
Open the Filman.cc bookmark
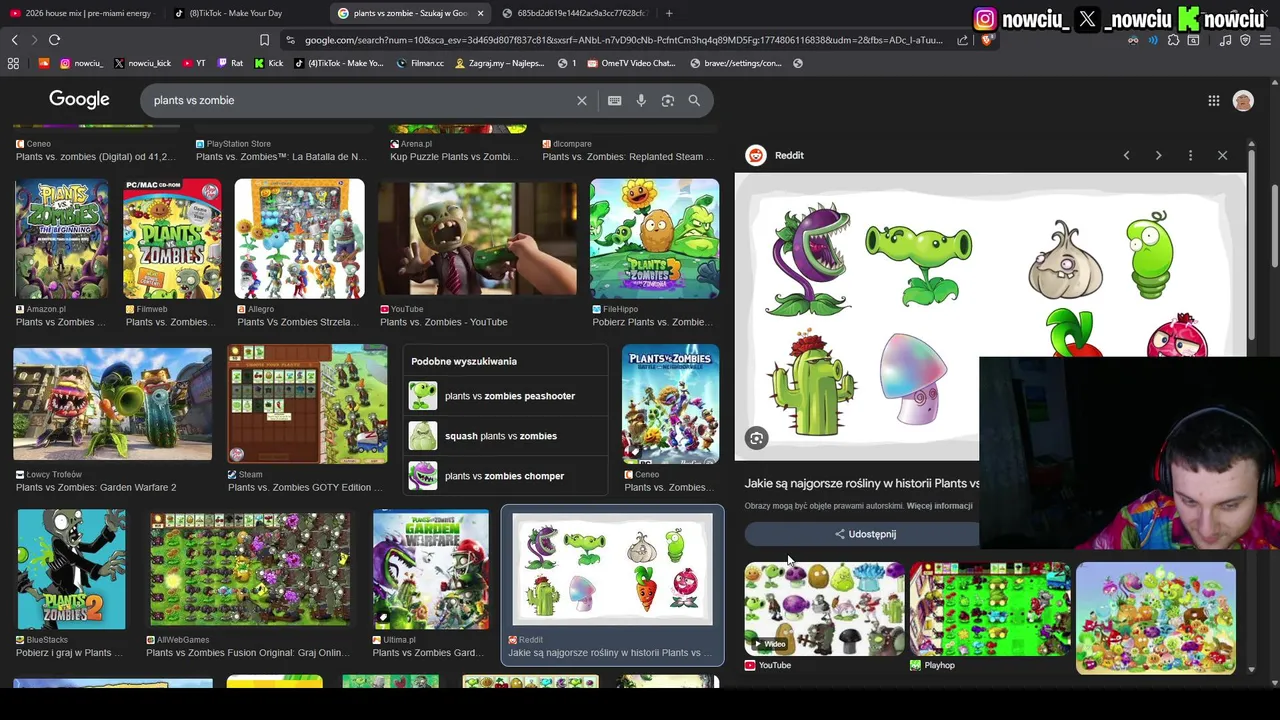[420, 63]
